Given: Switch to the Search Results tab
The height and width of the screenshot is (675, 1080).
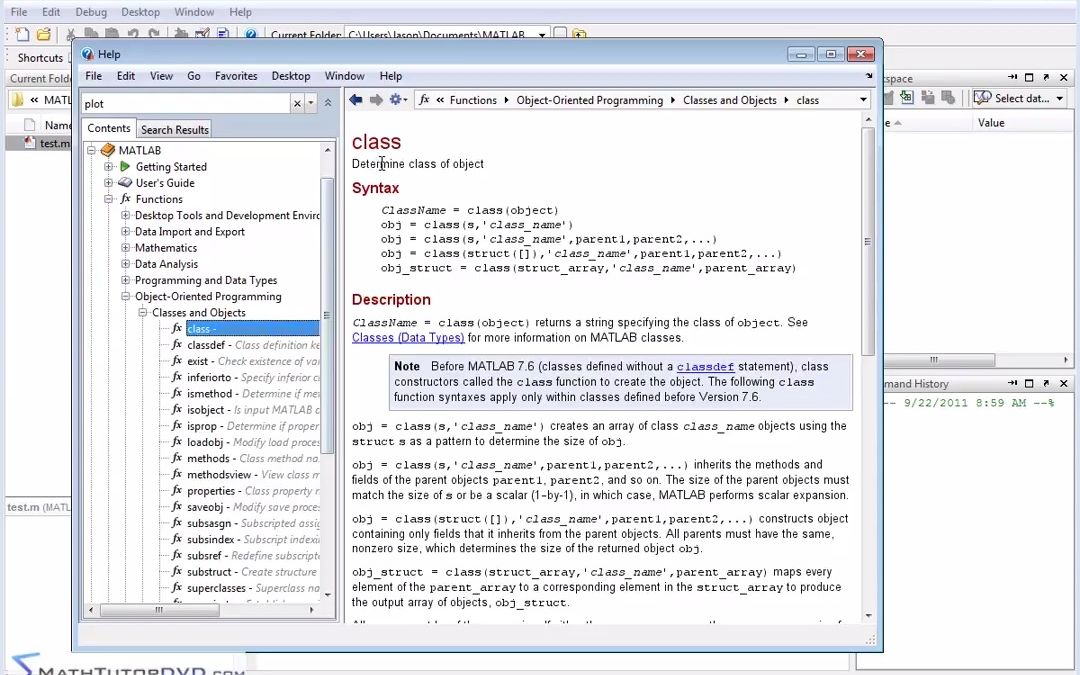Looking at the screenshot, I should pos(174,129).
